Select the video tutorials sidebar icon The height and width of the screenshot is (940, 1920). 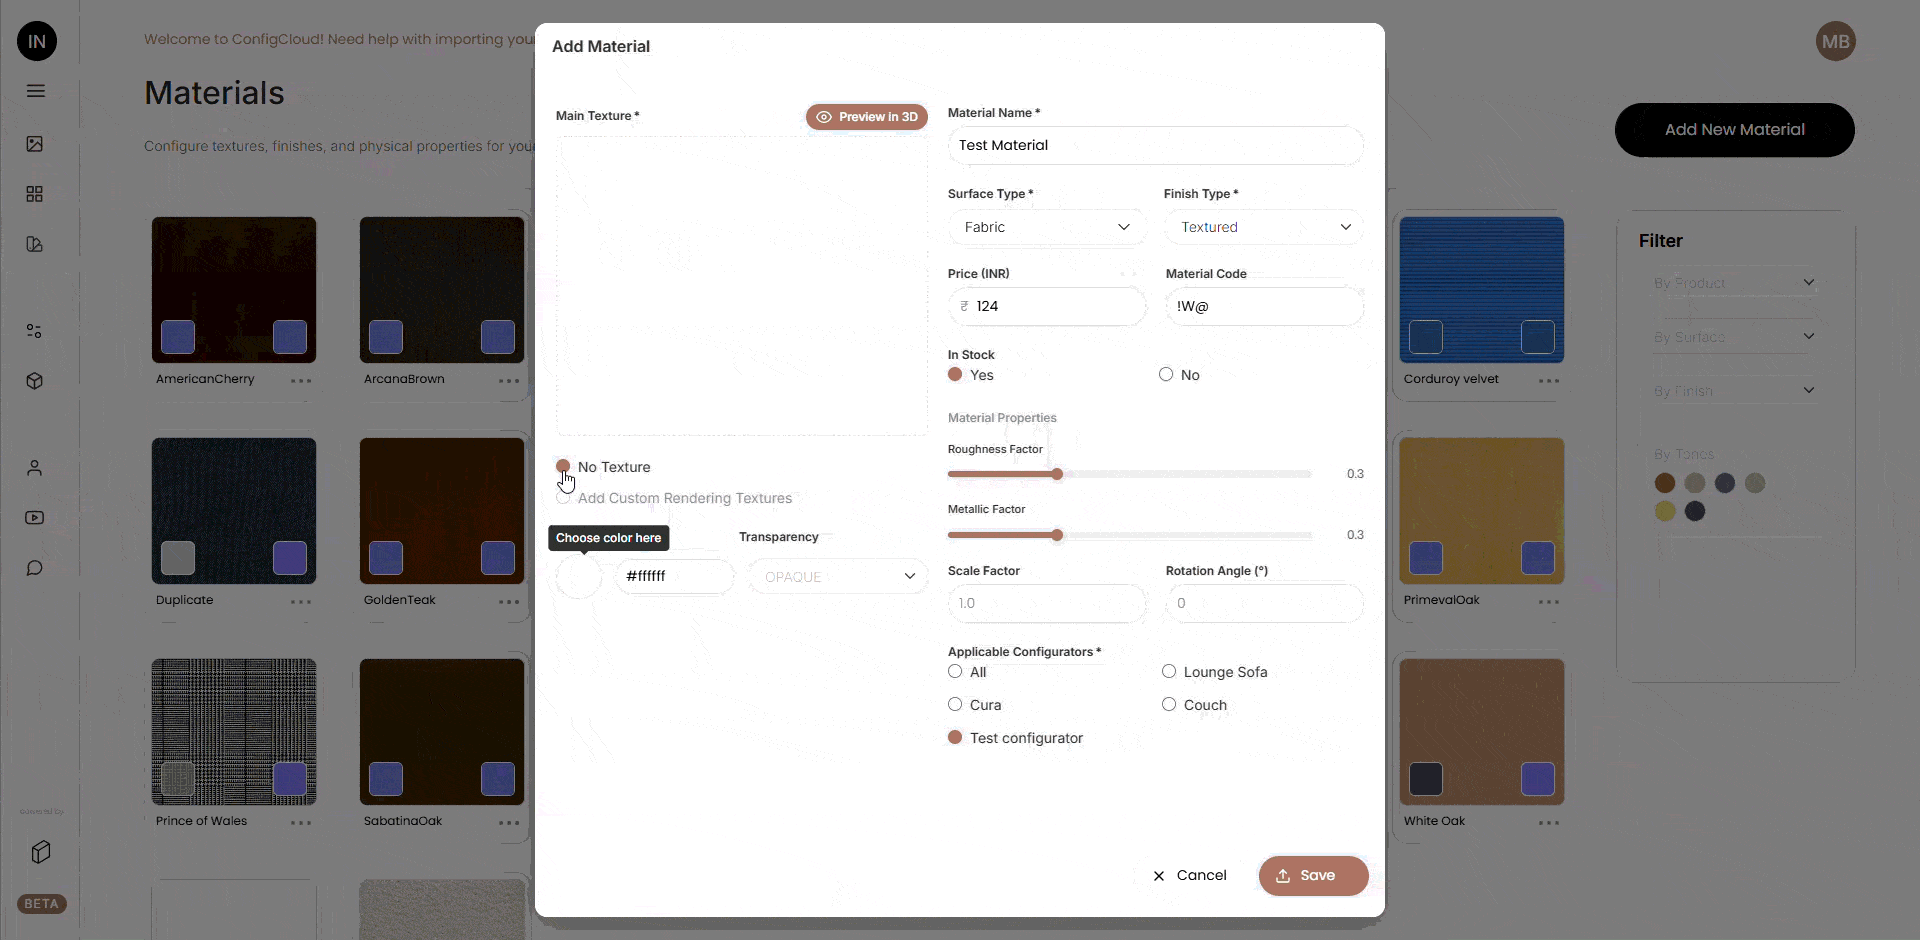(x=36, y=518)
